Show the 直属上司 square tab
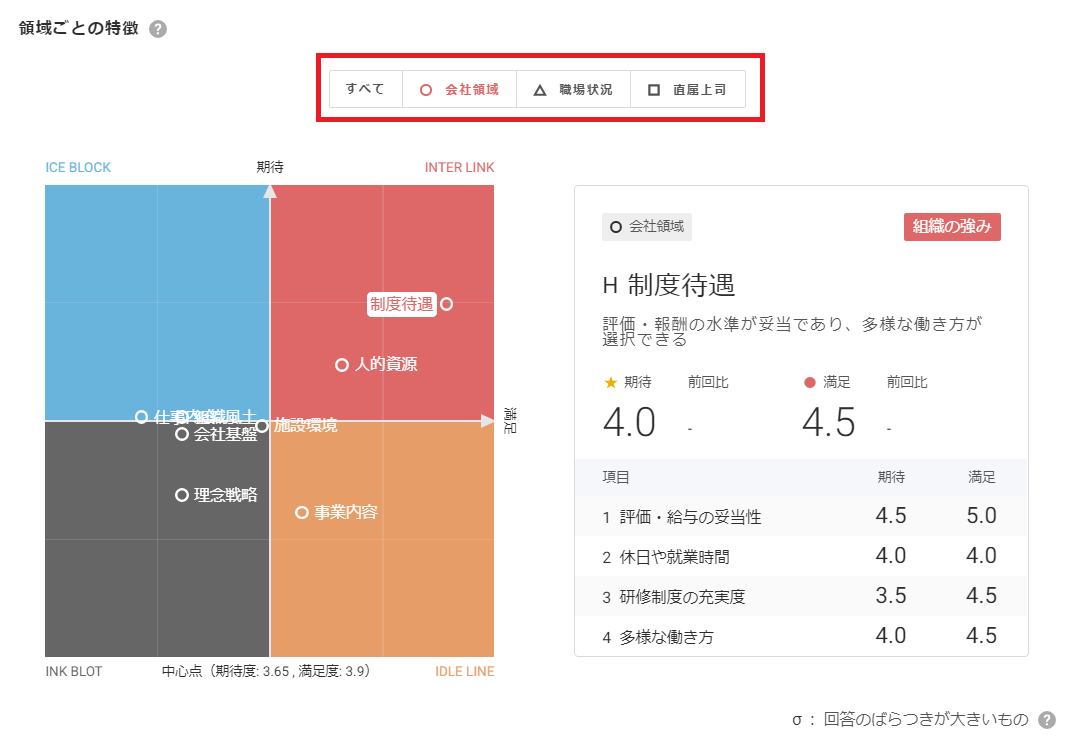This screenshot has height=742, width=1075. (687, 90)
